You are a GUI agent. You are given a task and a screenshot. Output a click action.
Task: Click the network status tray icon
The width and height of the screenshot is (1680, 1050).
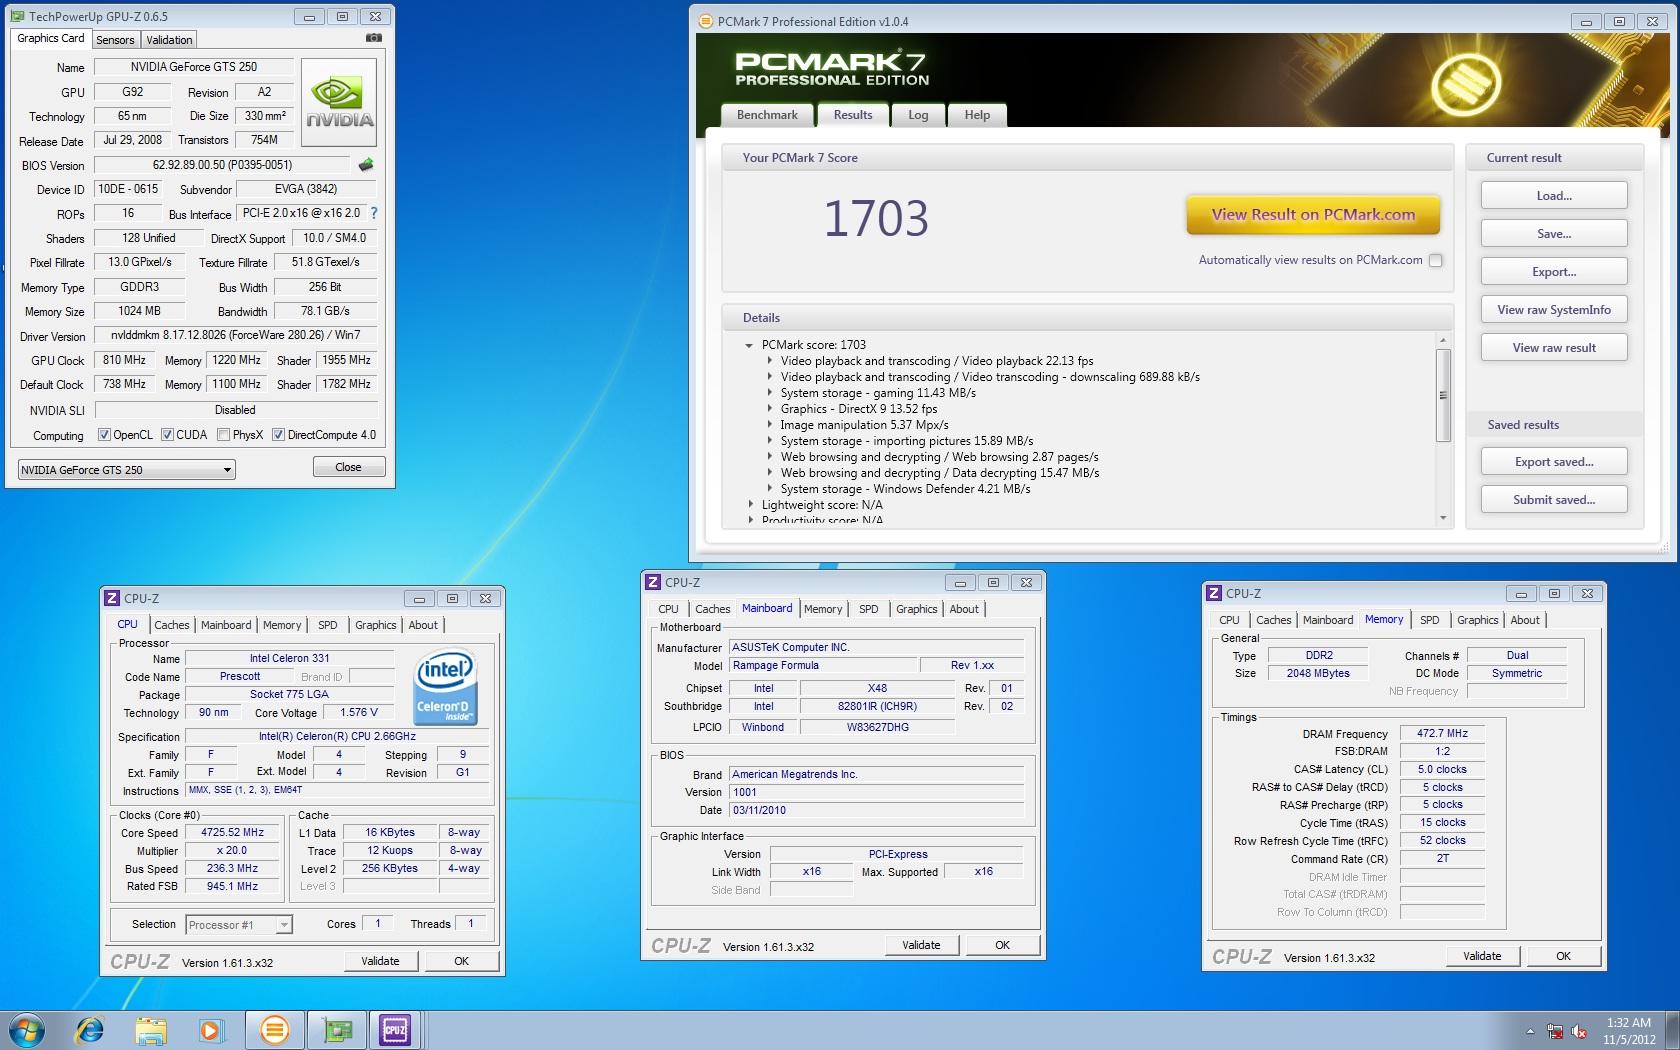[x=1555, y=1031]
